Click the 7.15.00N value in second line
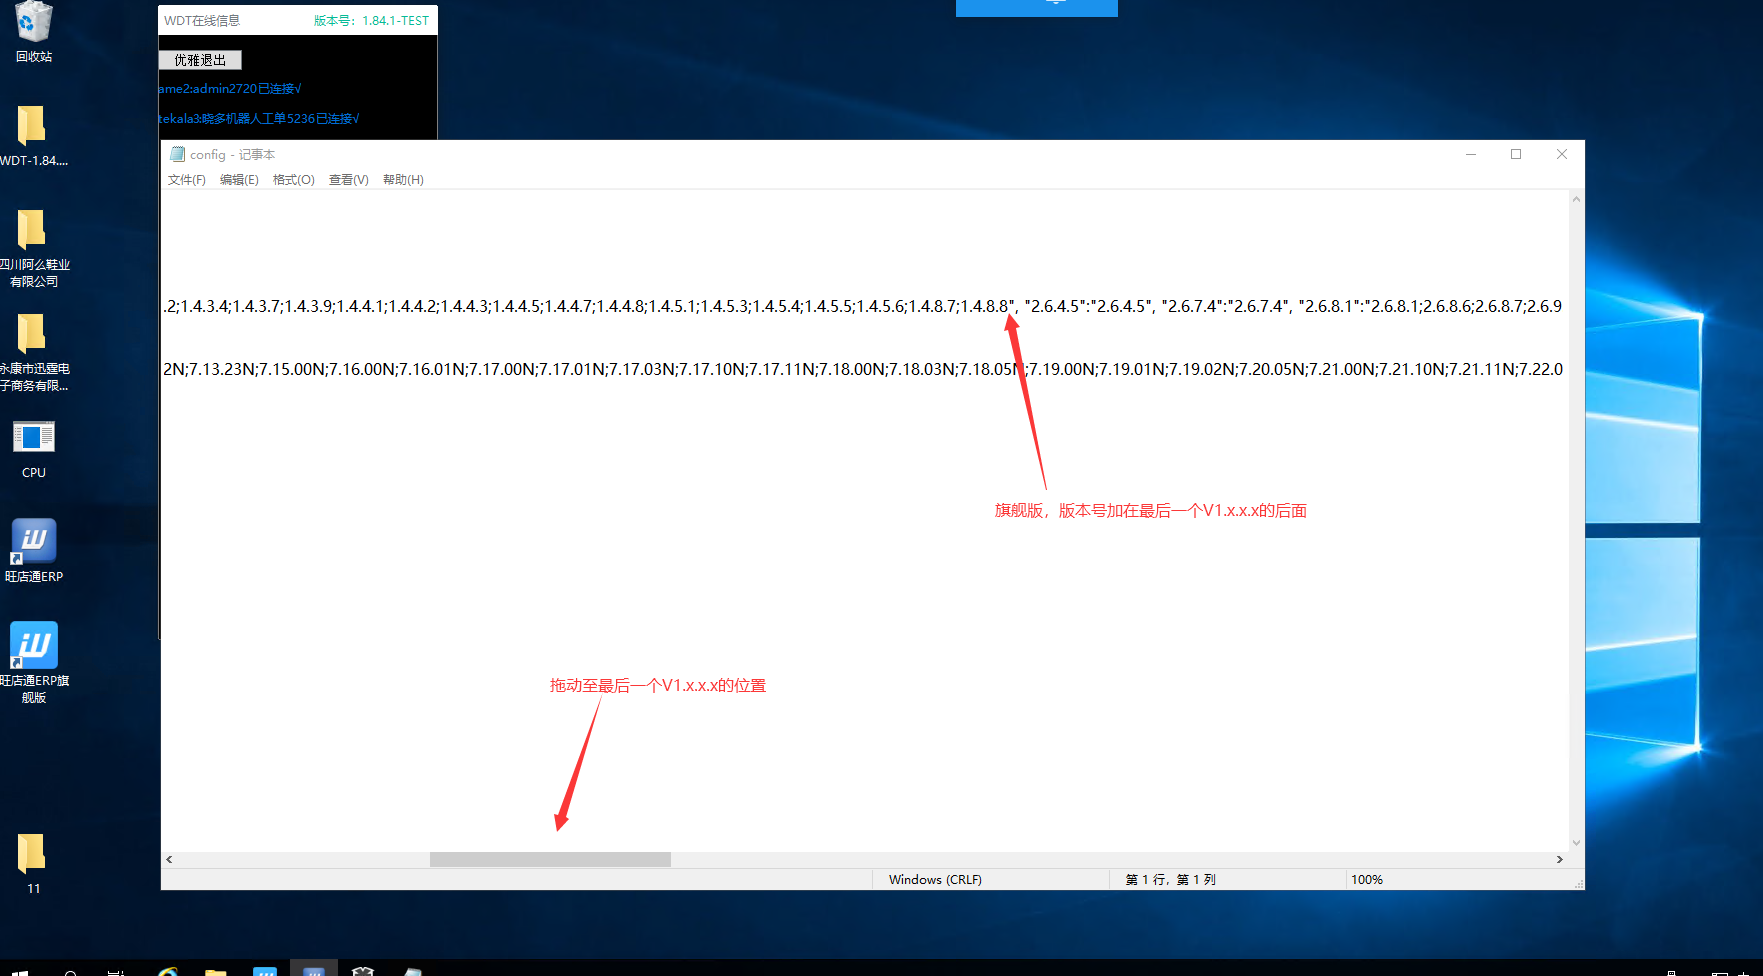This screenshot has height=976, width=1763. (x=292, y=369)
